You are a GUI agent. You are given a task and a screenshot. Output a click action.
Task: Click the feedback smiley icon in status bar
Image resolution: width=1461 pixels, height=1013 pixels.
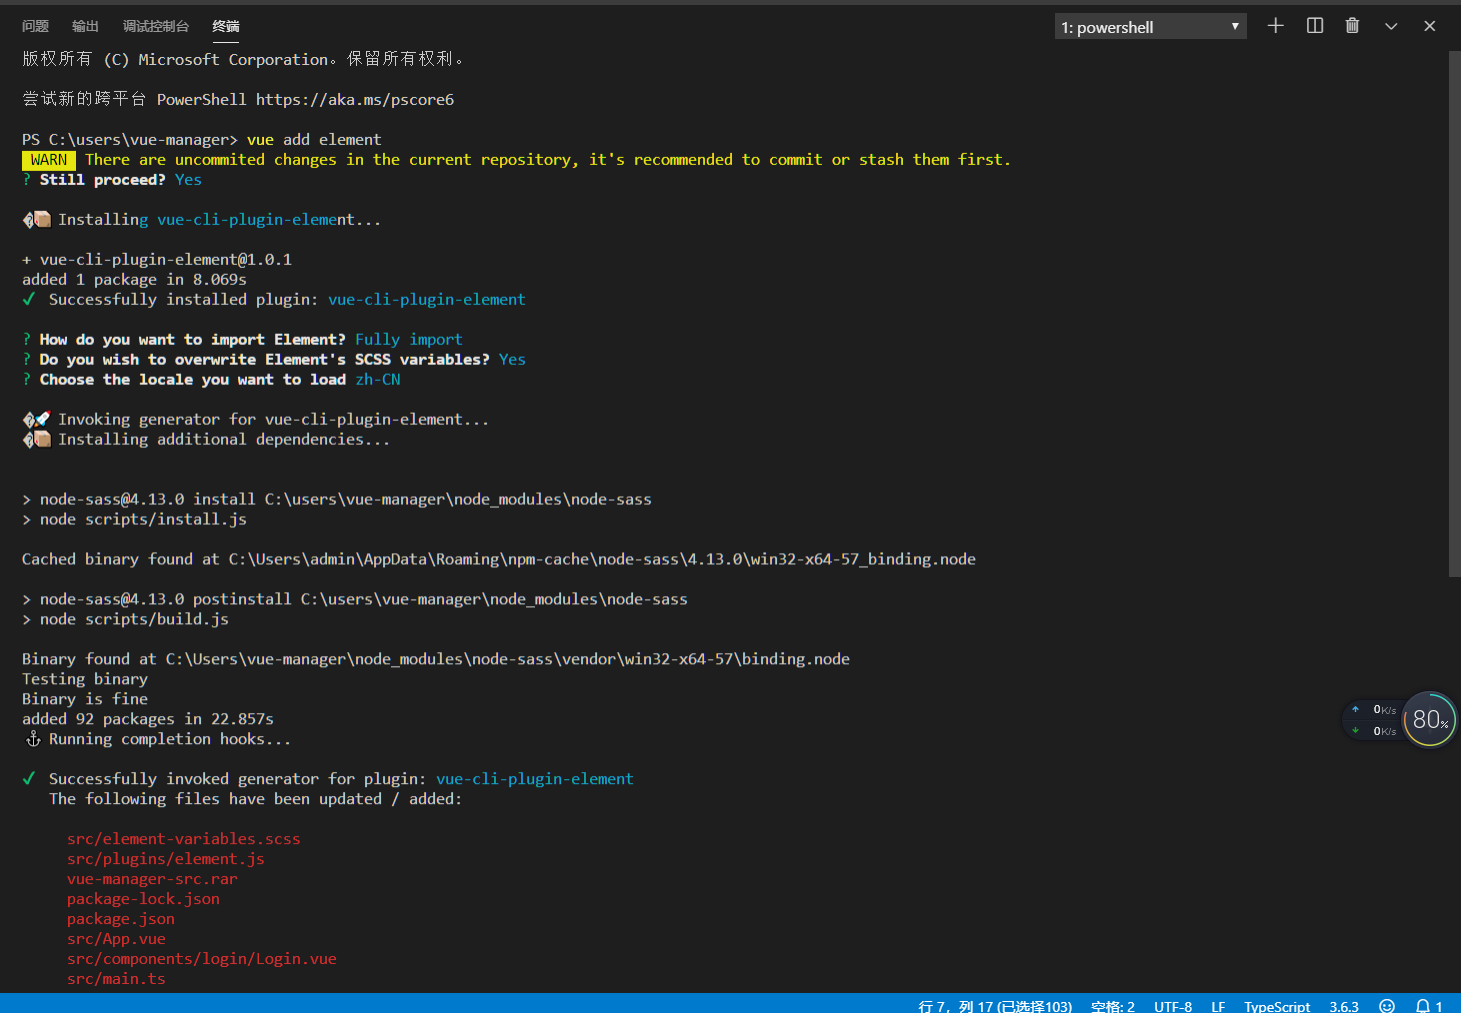(x=1387, y=1005)
